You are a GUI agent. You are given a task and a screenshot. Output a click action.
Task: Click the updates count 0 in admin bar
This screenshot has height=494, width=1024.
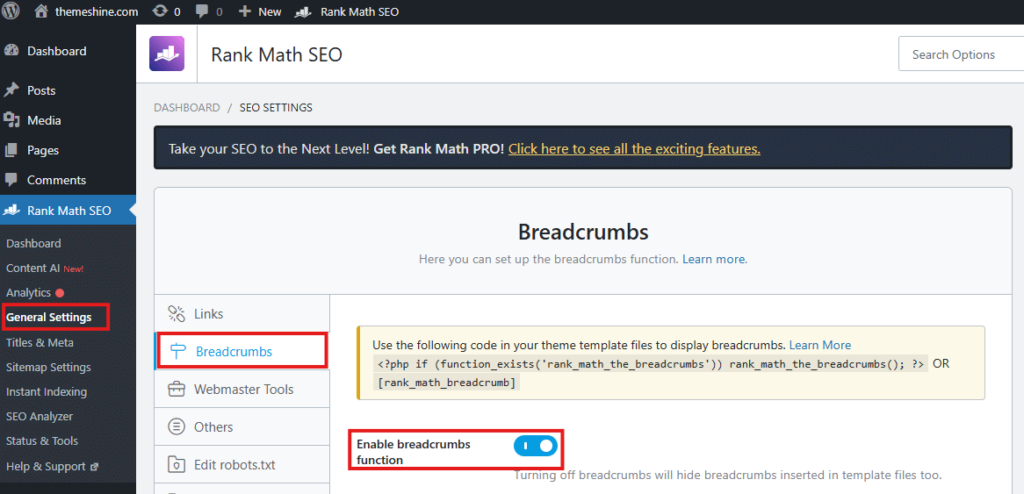tap(177, 12)
